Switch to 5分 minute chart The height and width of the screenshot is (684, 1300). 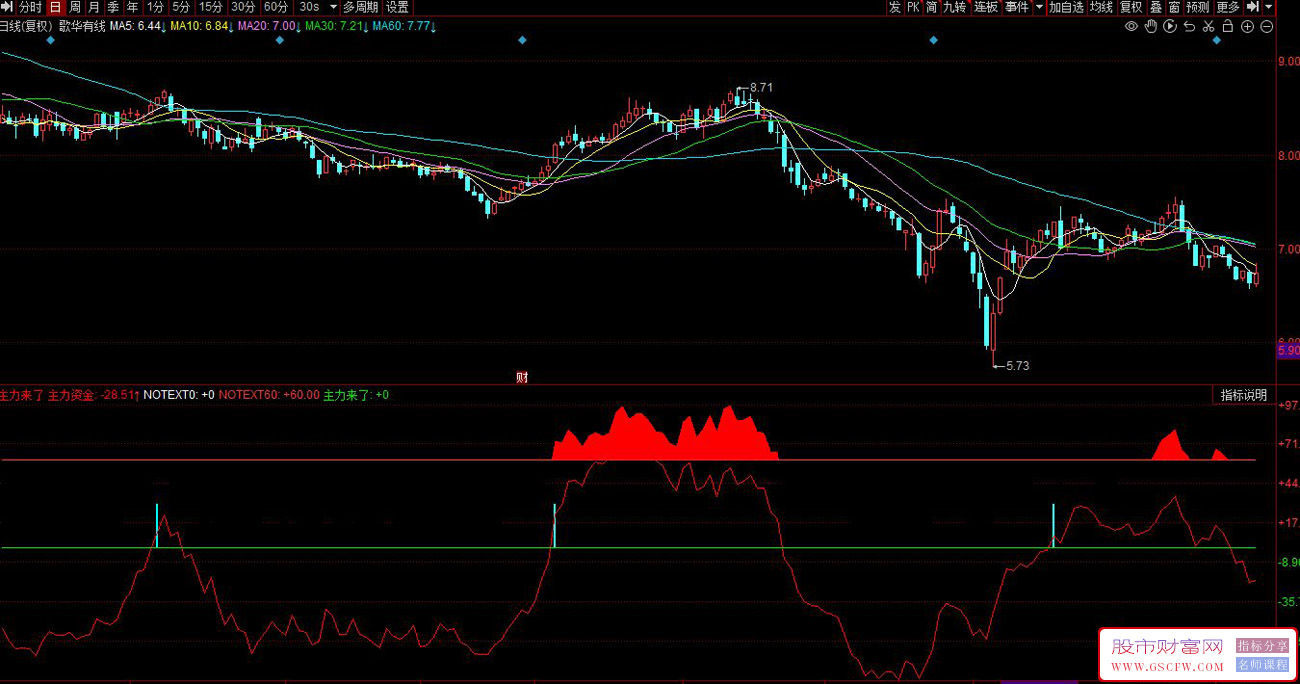coord(181,7)
